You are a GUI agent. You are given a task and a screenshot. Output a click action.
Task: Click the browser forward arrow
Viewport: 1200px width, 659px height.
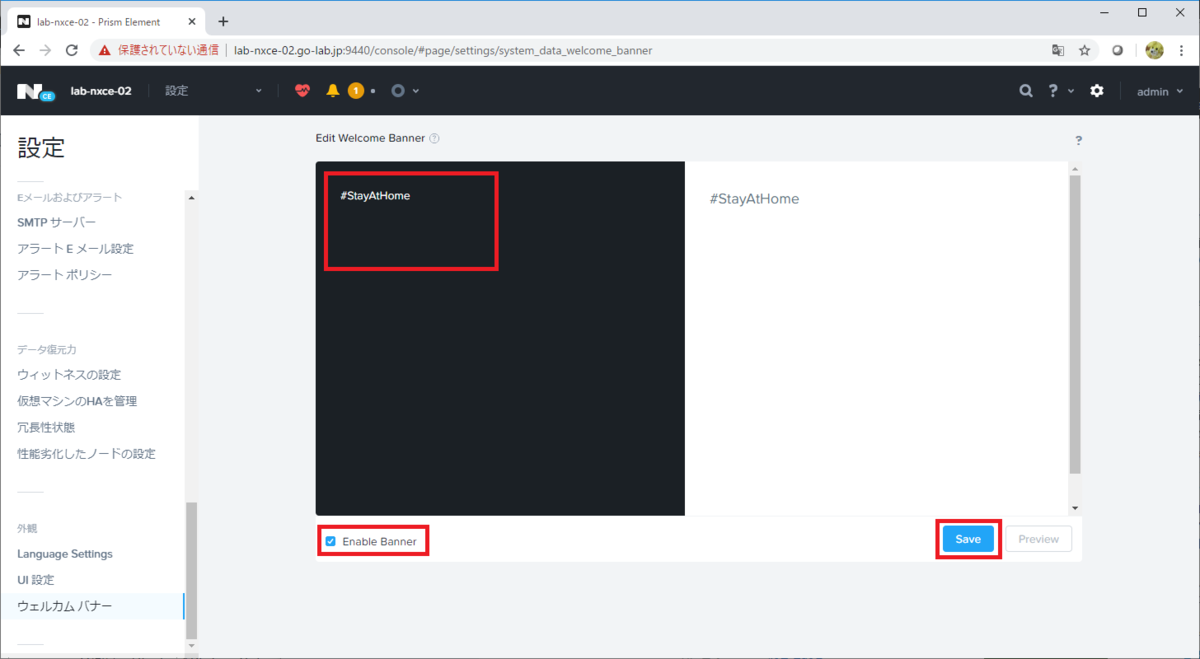[45, 50]
